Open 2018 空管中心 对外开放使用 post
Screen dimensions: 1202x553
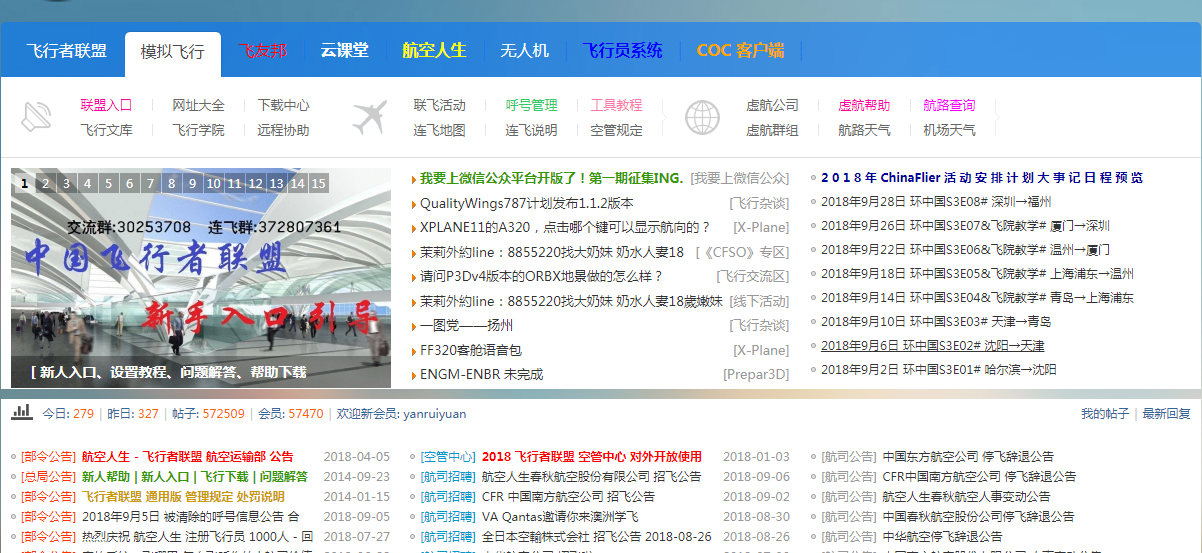[592, 456]
